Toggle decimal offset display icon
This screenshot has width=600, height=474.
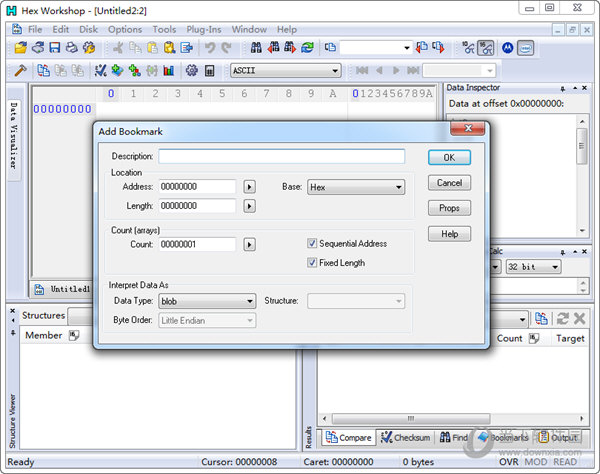[468, 48]
